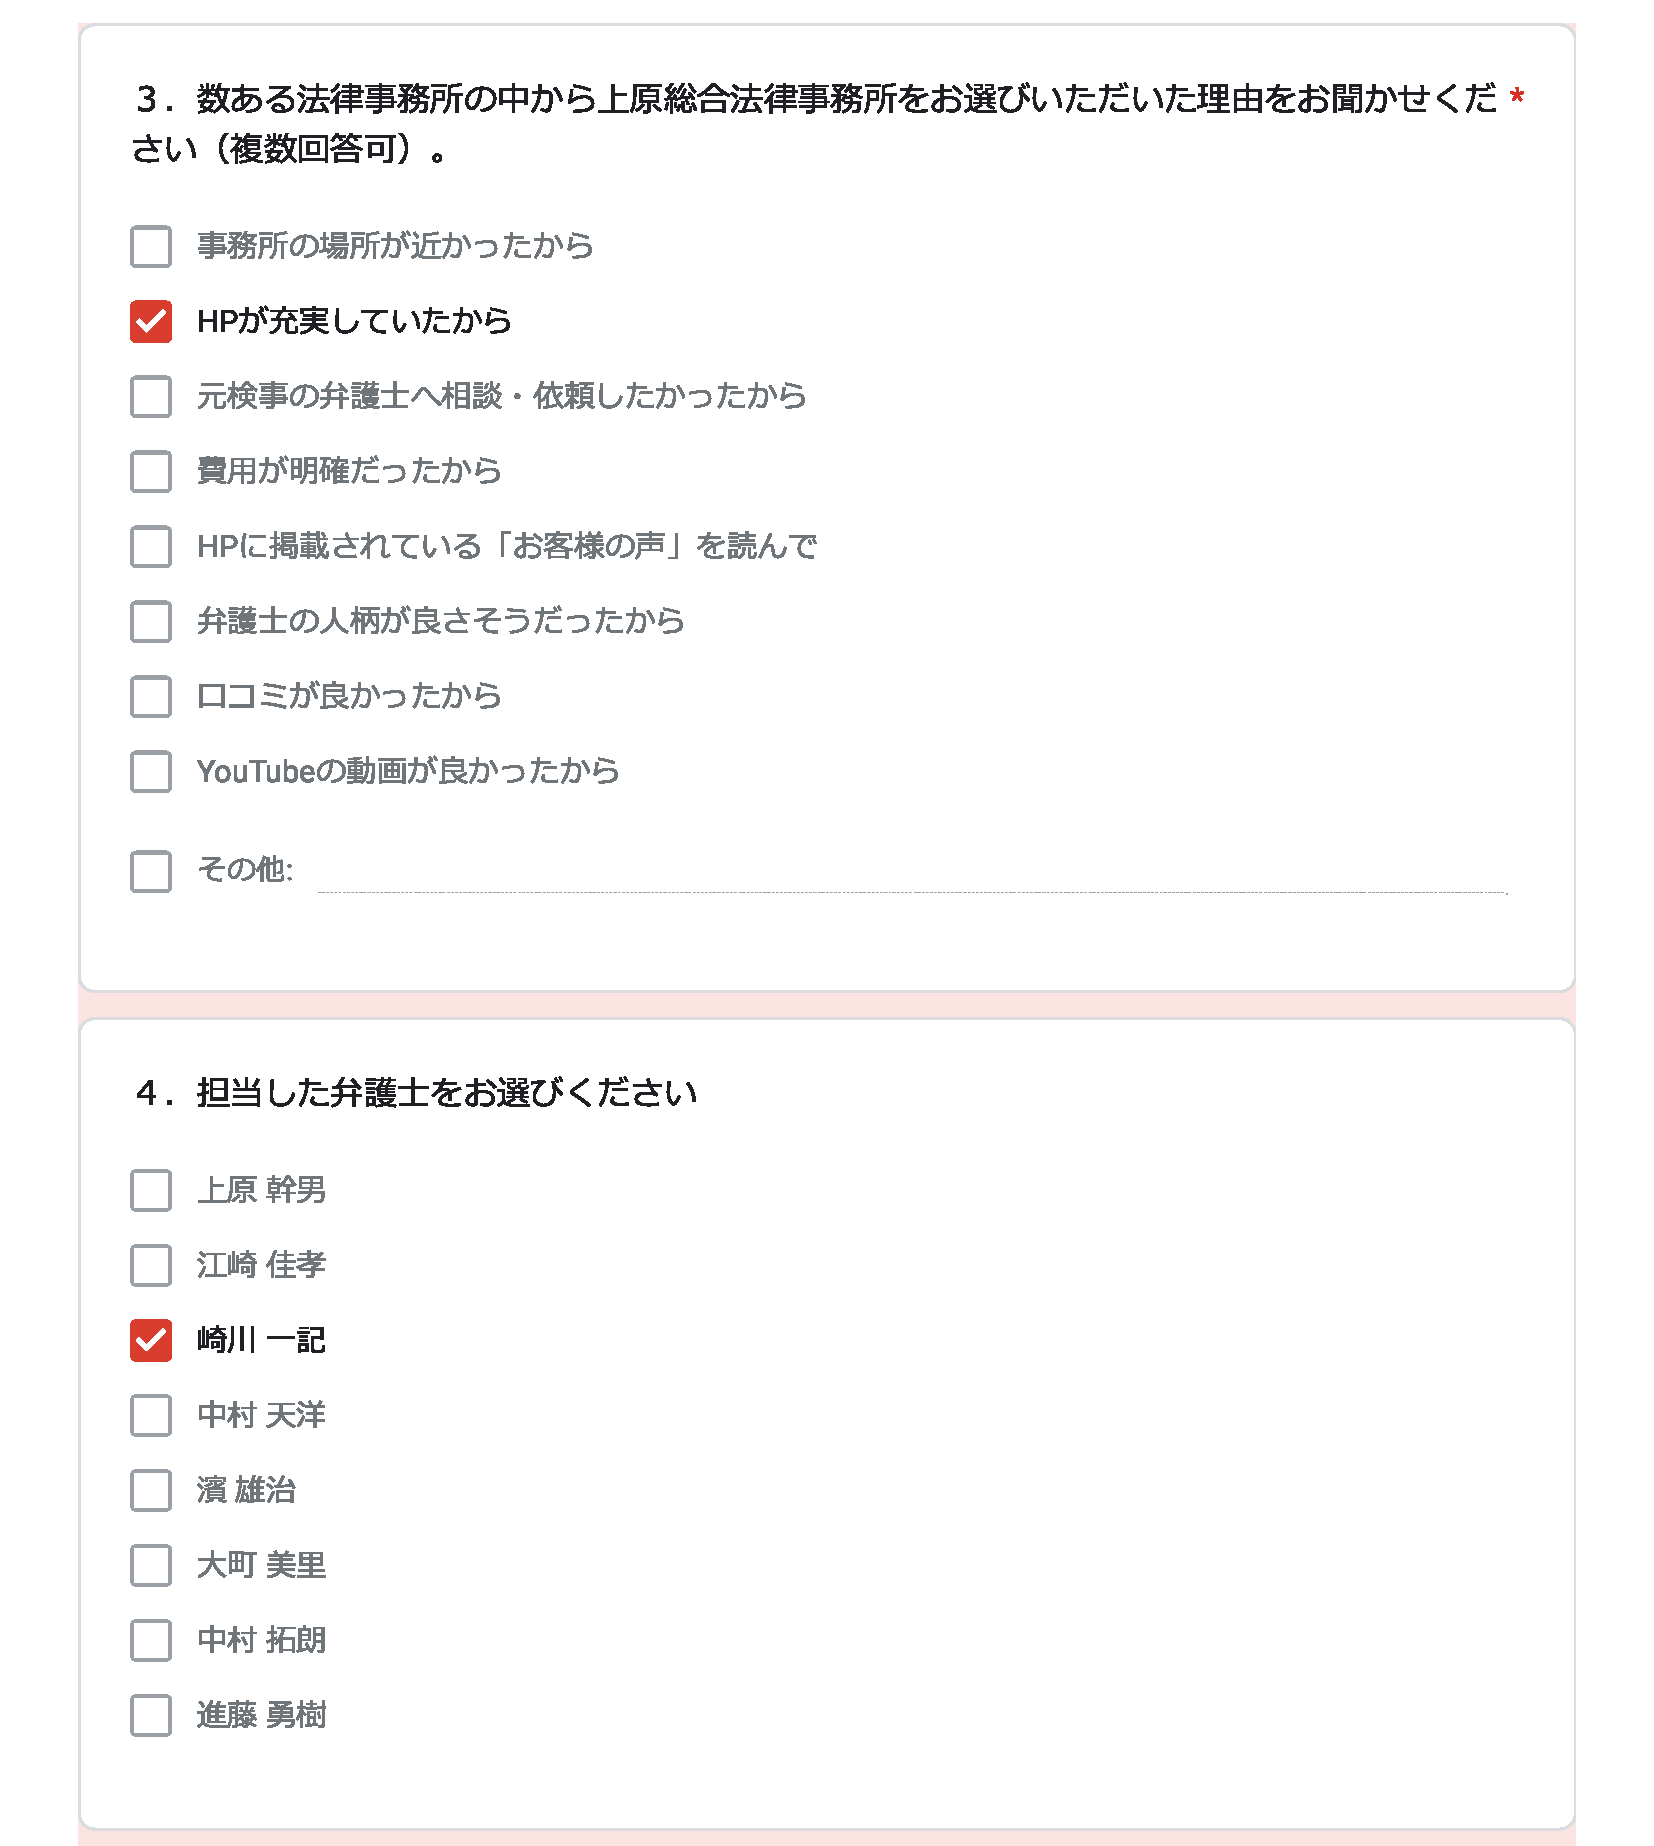Check 元検事の弁護士へ相談・依頼したかったから option

click(x=151, y=396)
